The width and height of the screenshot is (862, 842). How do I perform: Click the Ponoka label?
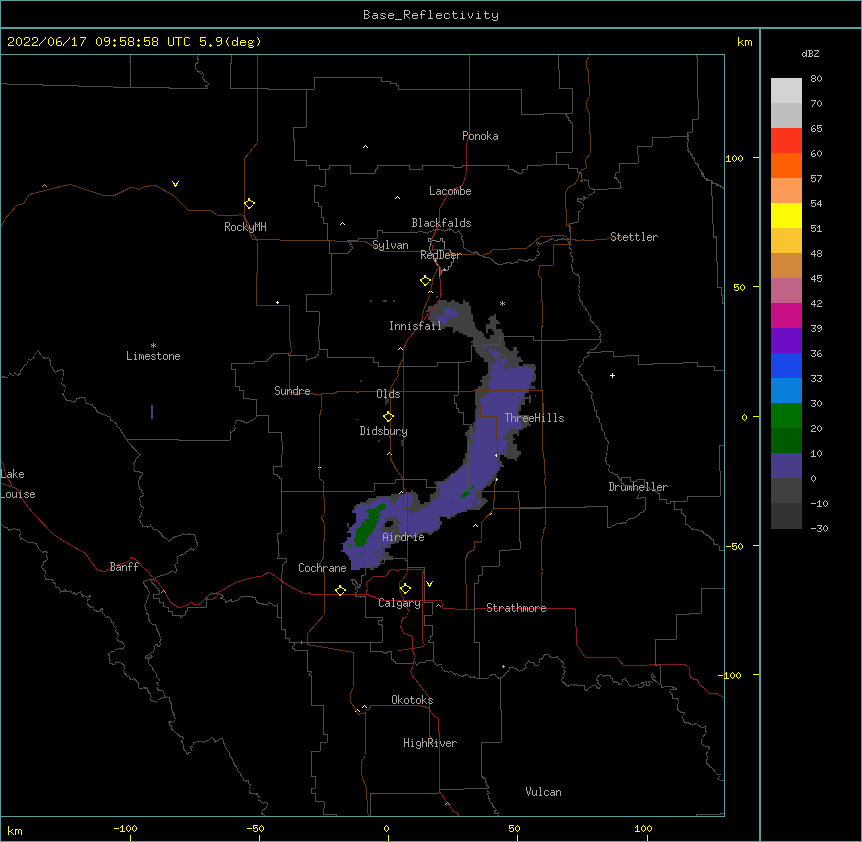pyautogui.click(x=480, y=136)
